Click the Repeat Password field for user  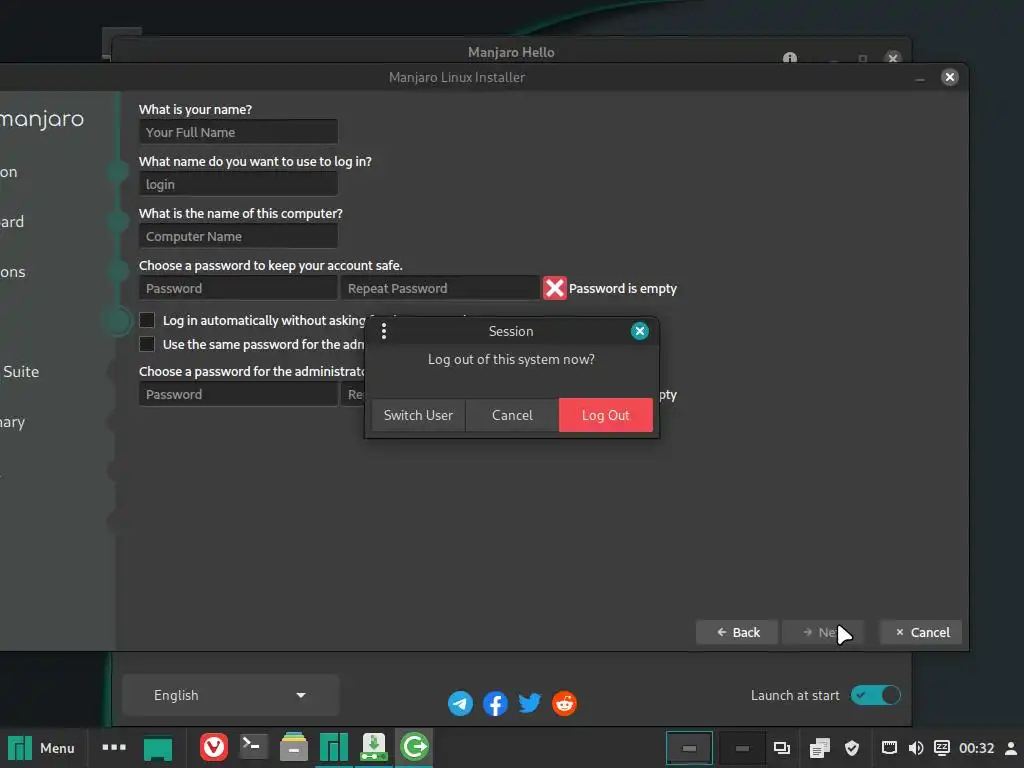coord(440,289)
